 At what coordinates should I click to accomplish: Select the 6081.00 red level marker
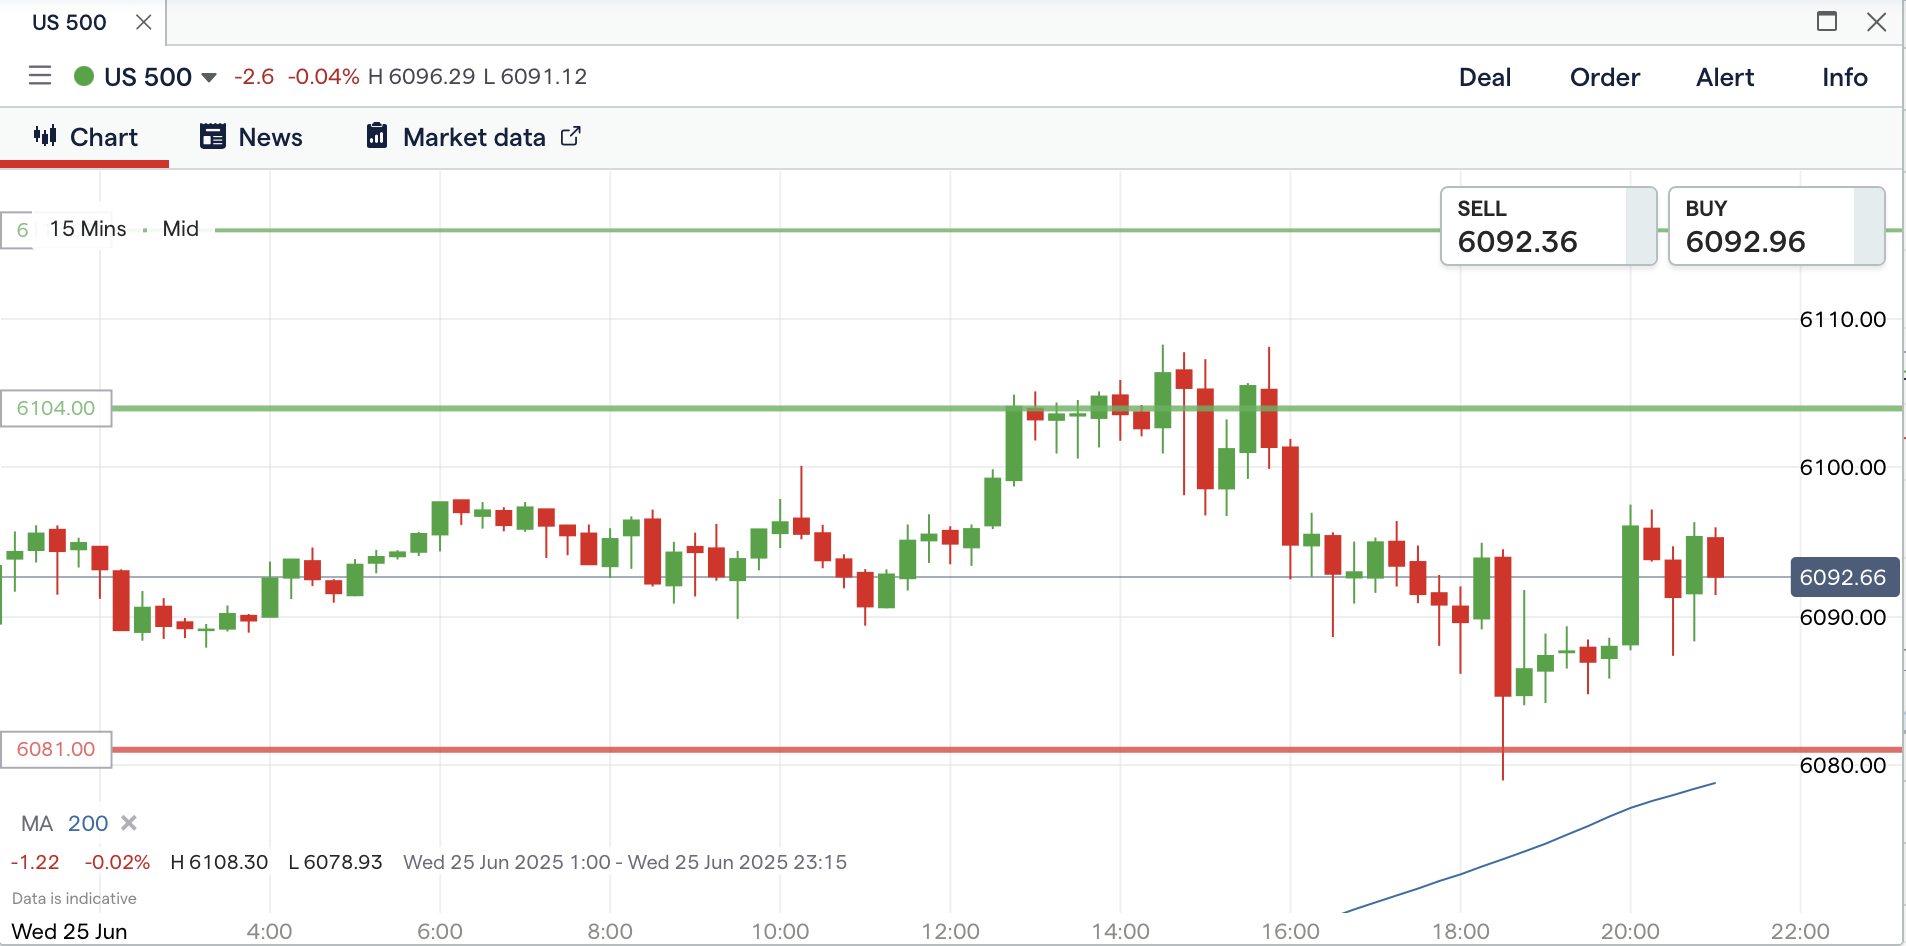(x=56, y=749)
